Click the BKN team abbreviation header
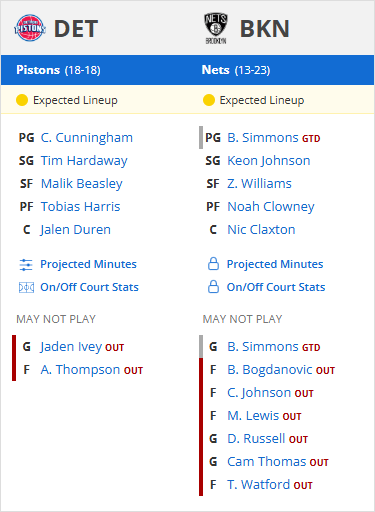Viewport: 375px width, 512px height. click(x=265, y=29)
